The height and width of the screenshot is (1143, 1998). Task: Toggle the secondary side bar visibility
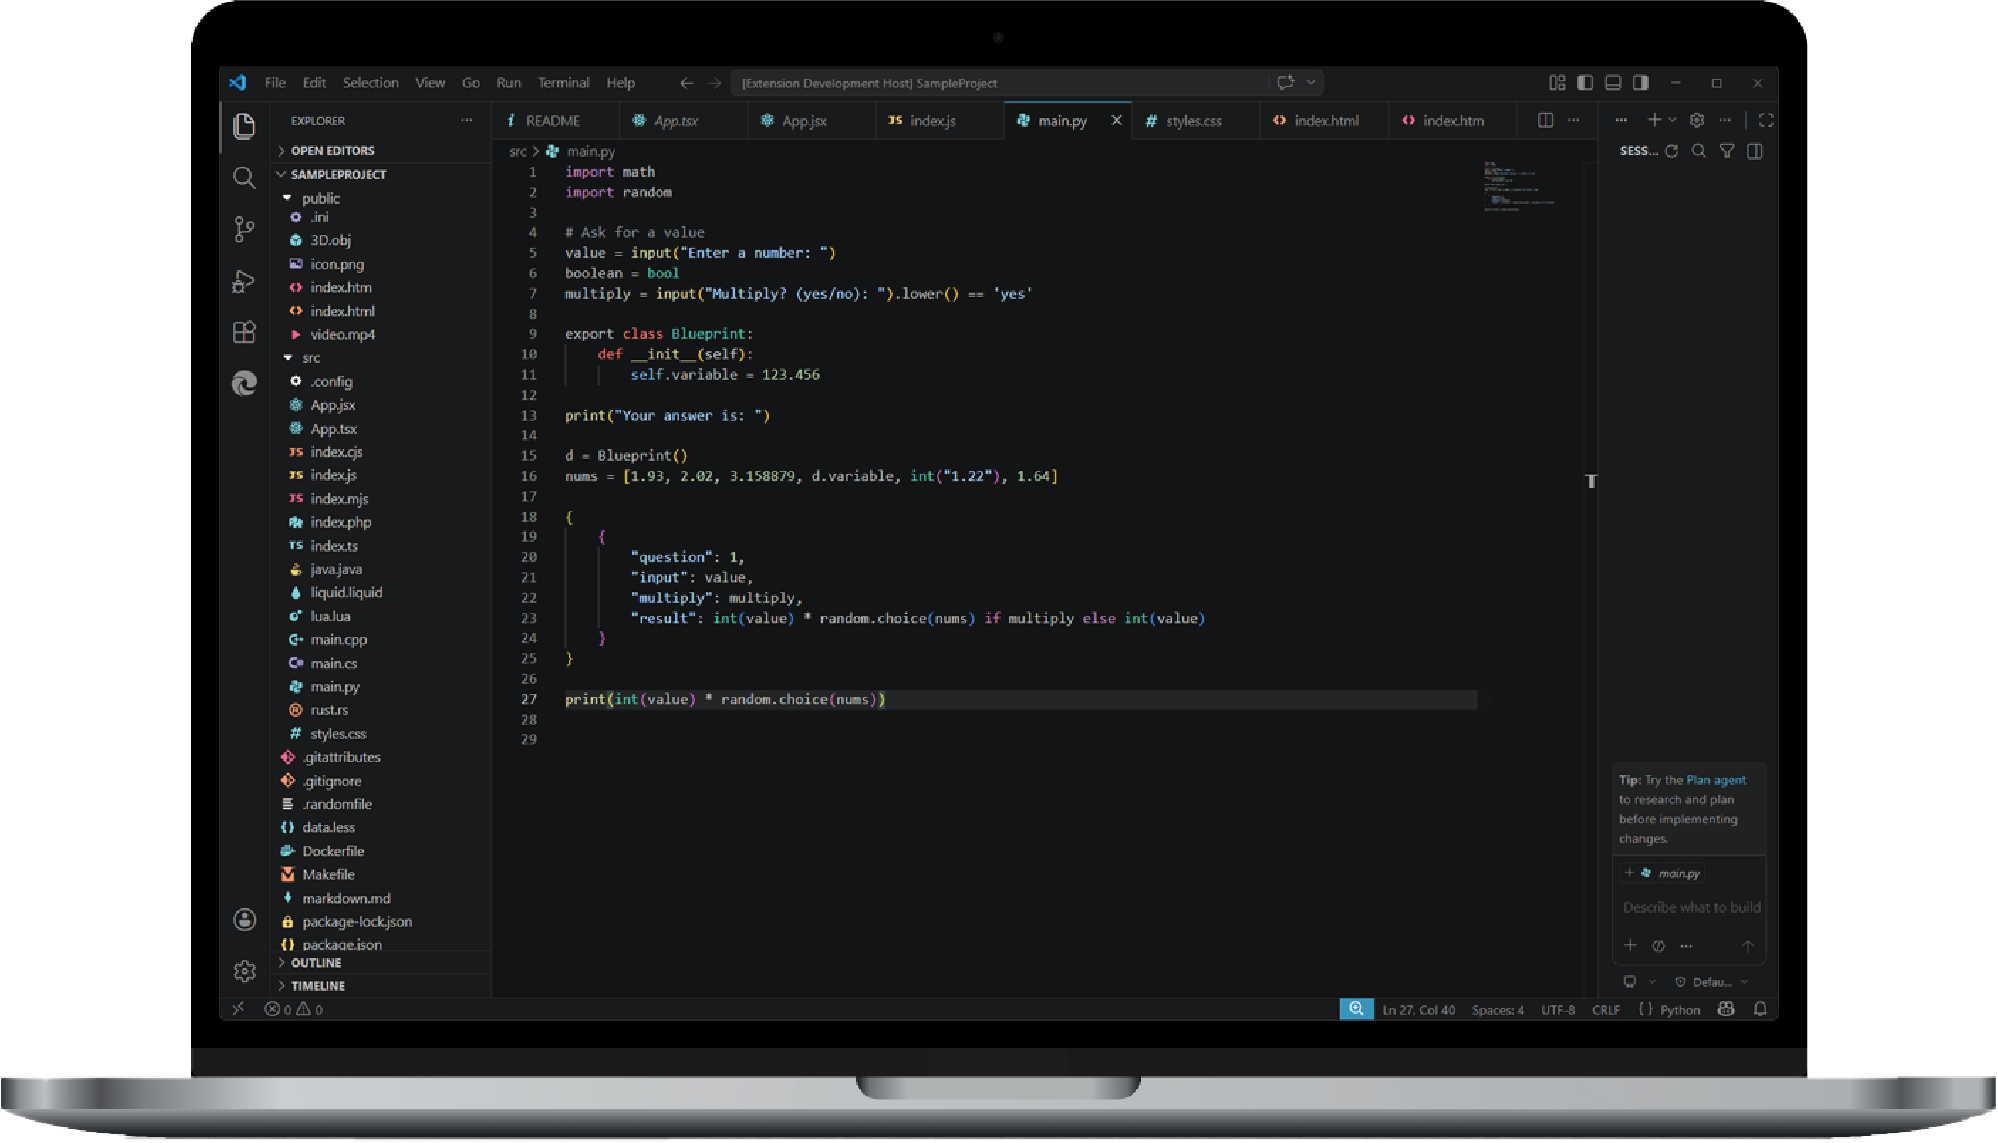click(x=1641, y=83)
